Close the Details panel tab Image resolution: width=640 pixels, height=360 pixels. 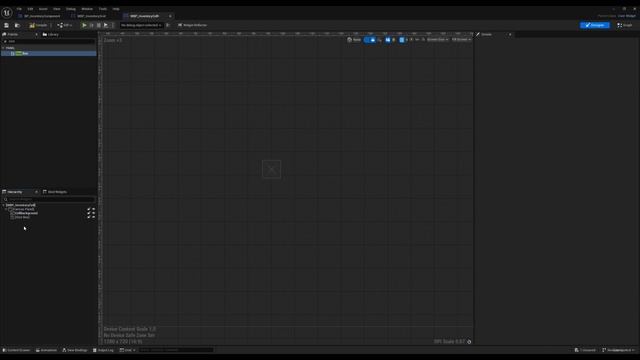tap(510, 35)
